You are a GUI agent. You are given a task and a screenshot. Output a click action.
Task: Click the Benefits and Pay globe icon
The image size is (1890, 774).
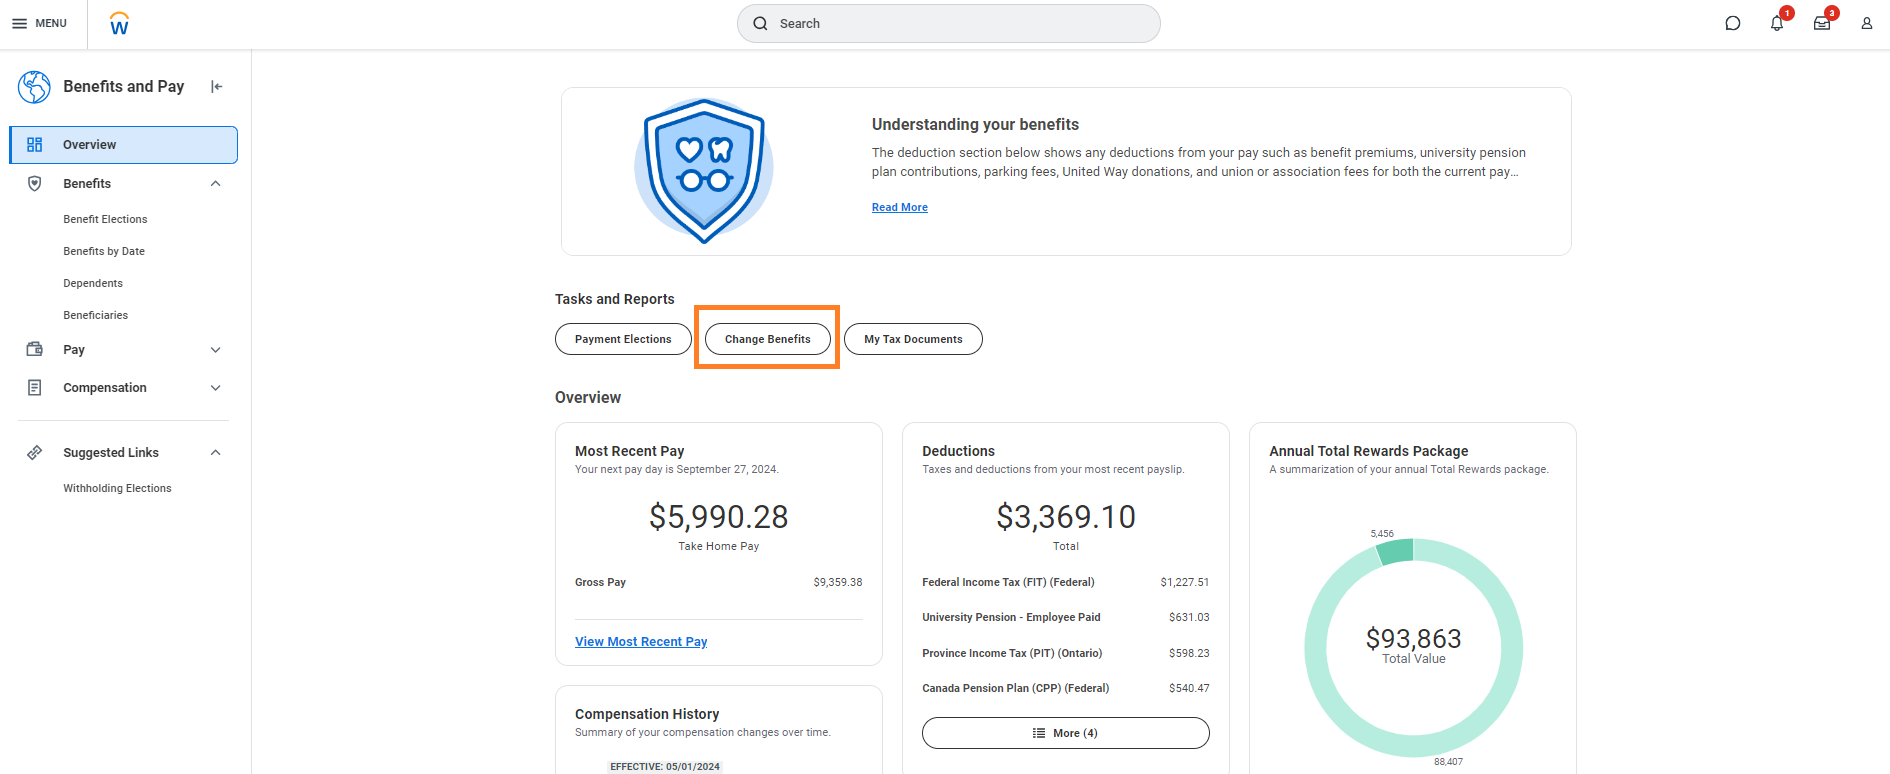point(34,87)
